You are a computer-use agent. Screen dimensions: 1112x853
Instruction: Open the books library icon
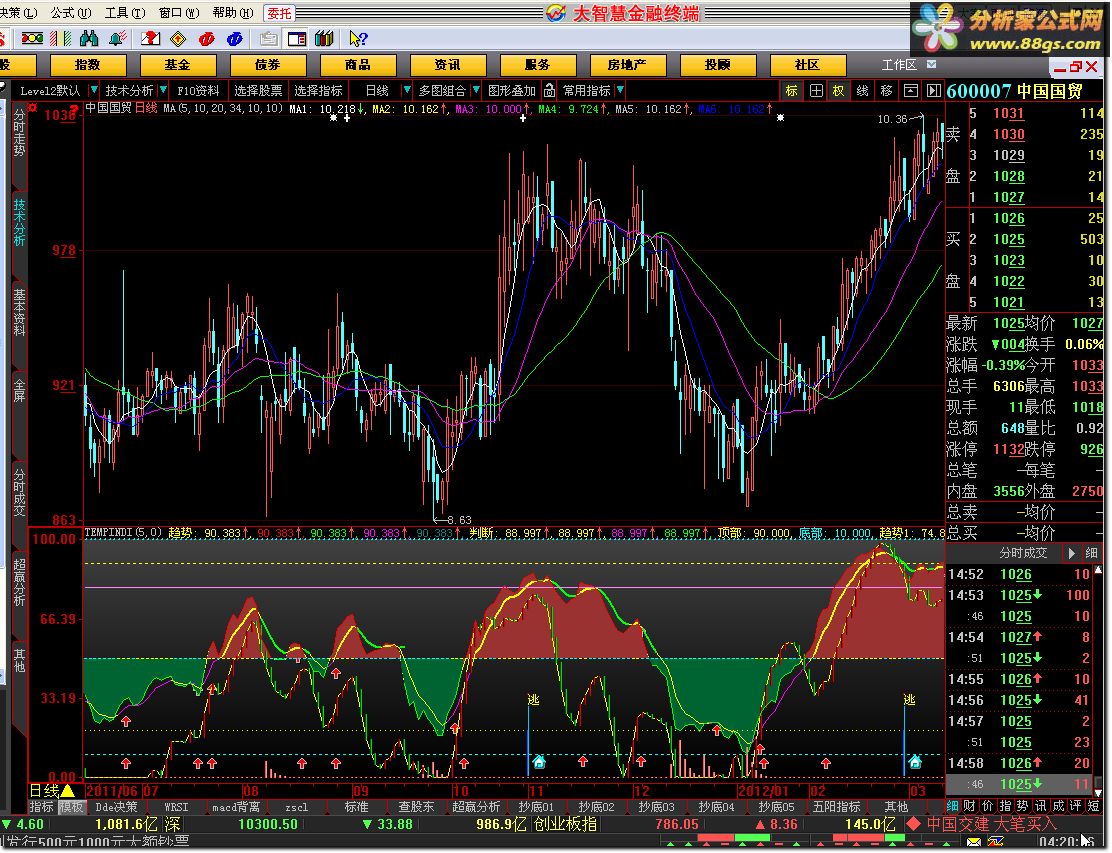[325, 39]
